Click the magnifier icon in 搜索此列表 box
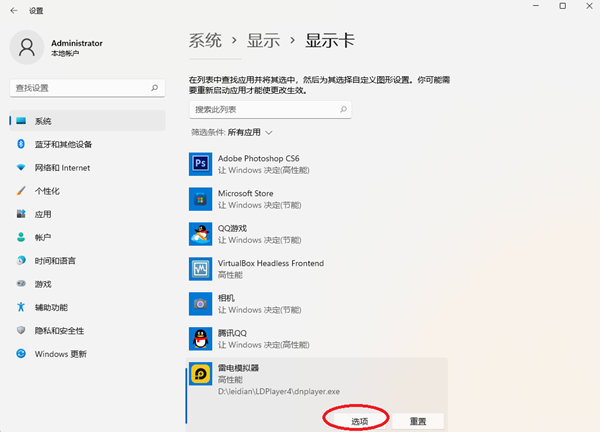The height and width of the screenshot is (432, 600). (343, 109)
